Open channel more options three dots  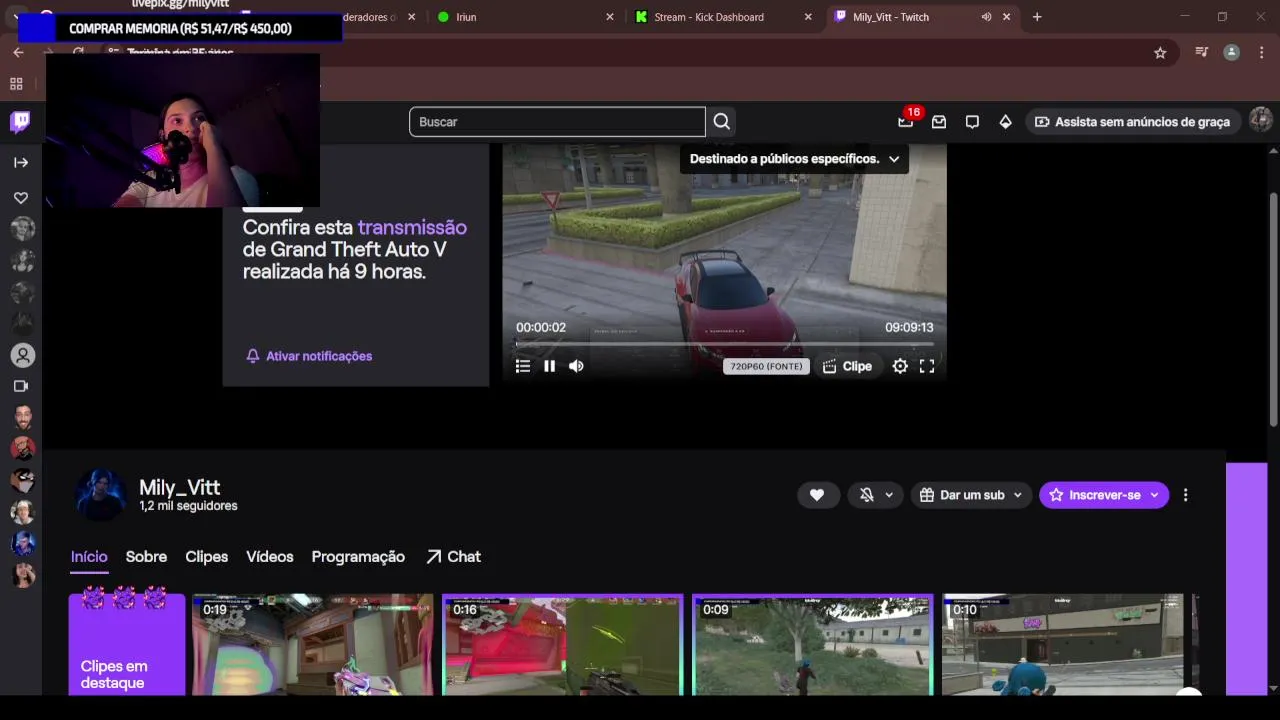[1185, 495]
